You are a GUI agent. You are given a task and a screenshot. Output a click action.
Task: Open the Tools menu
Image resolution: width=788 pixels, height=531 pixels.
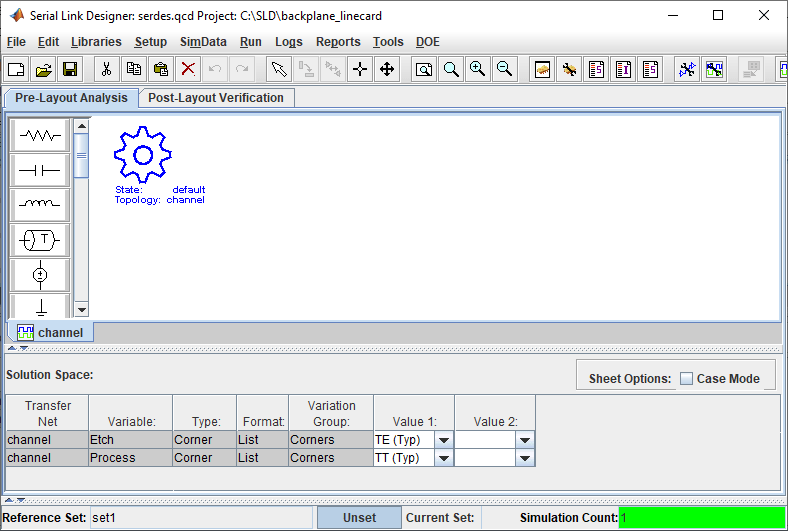388,42
